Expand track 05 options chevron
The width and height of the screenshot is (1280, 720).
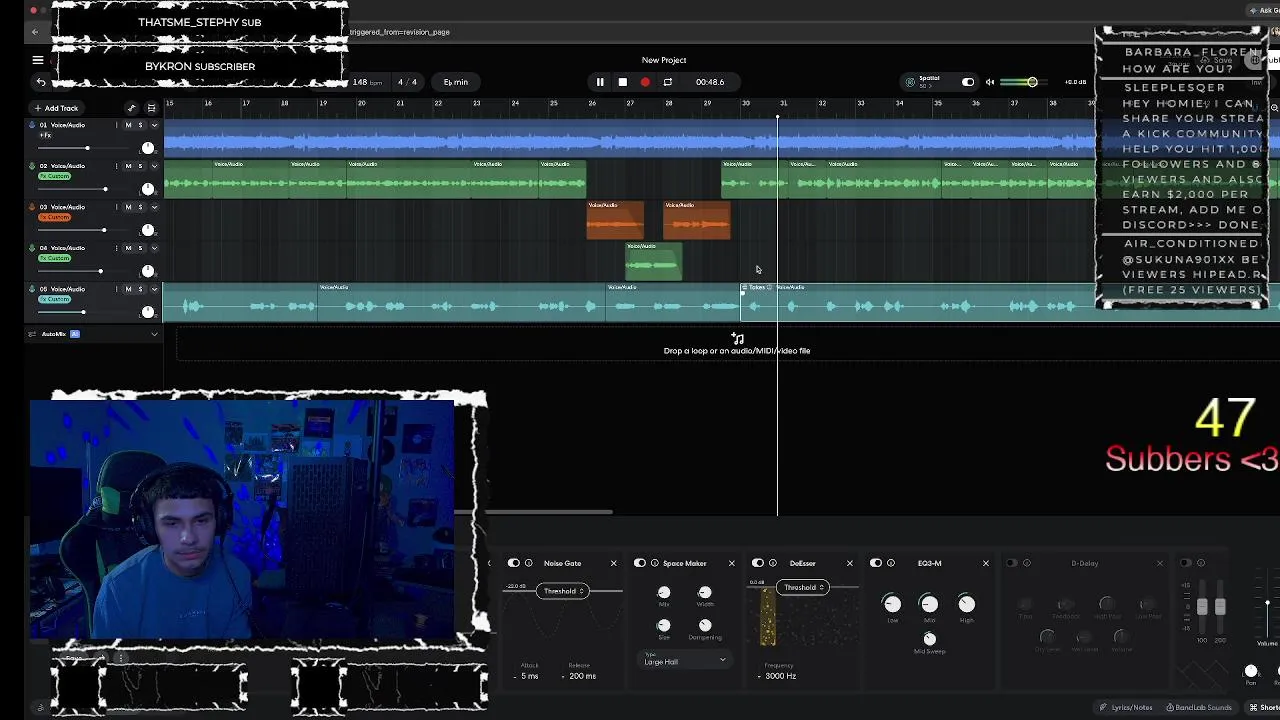(x=154, y=289)
